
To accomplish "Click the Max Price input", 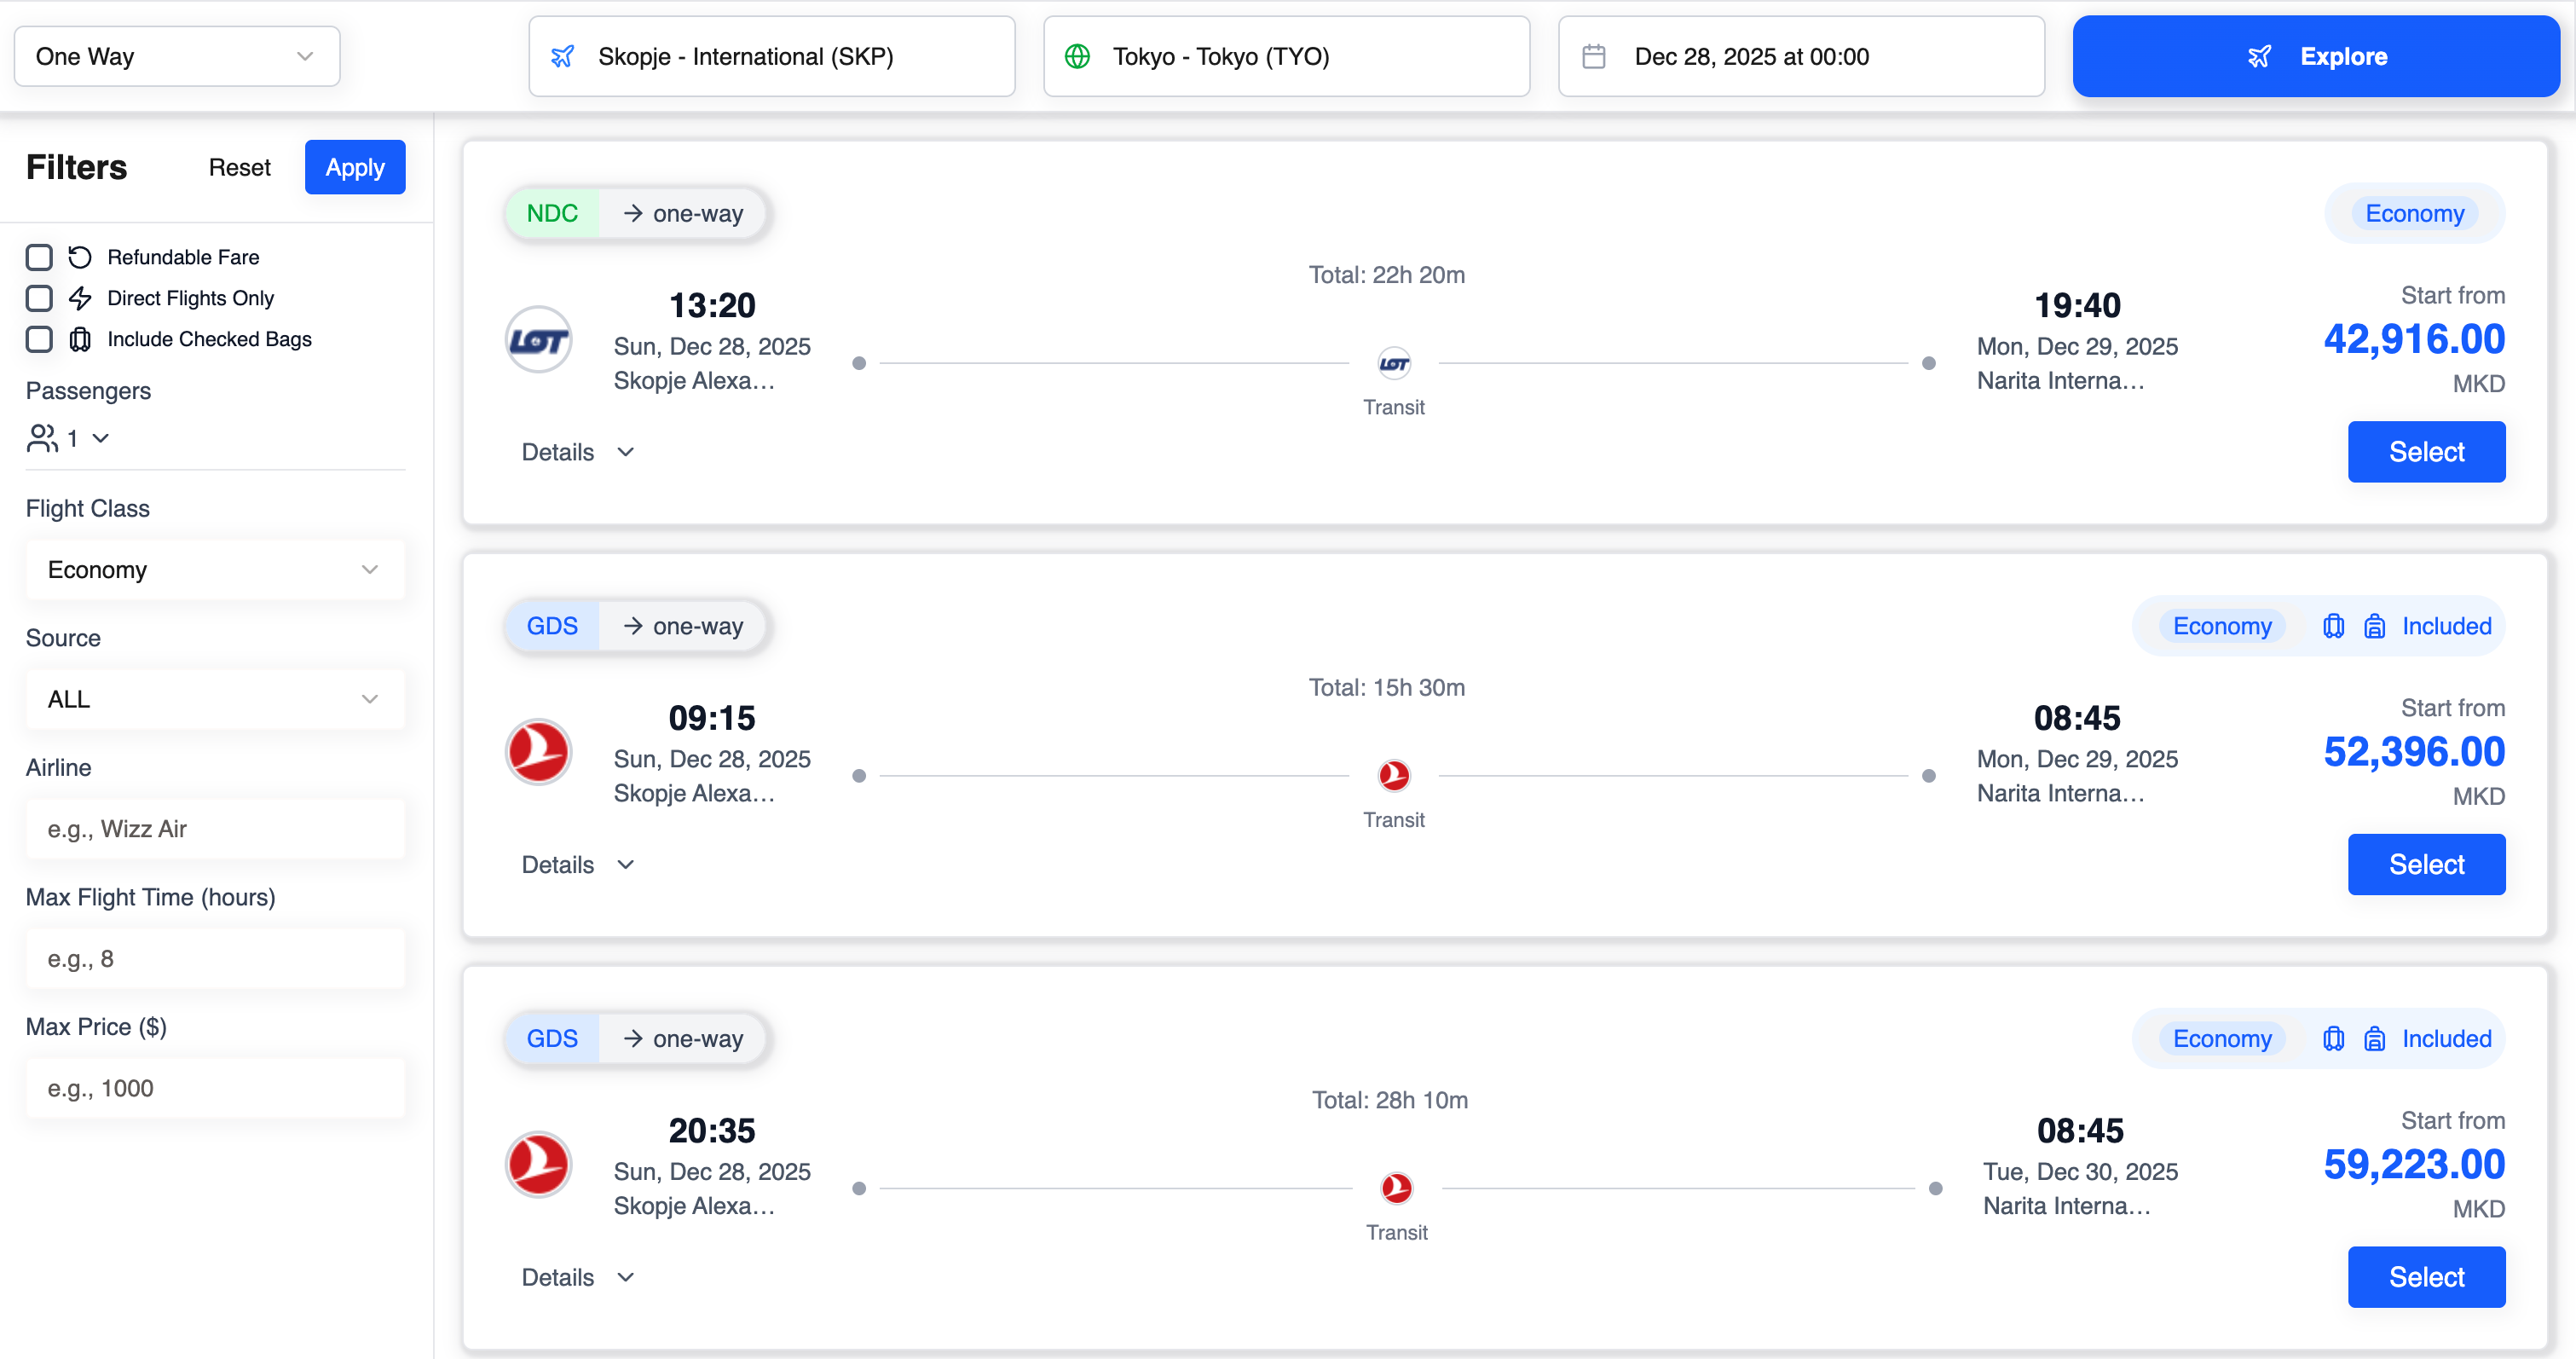I will click(x=215, y=1088).
